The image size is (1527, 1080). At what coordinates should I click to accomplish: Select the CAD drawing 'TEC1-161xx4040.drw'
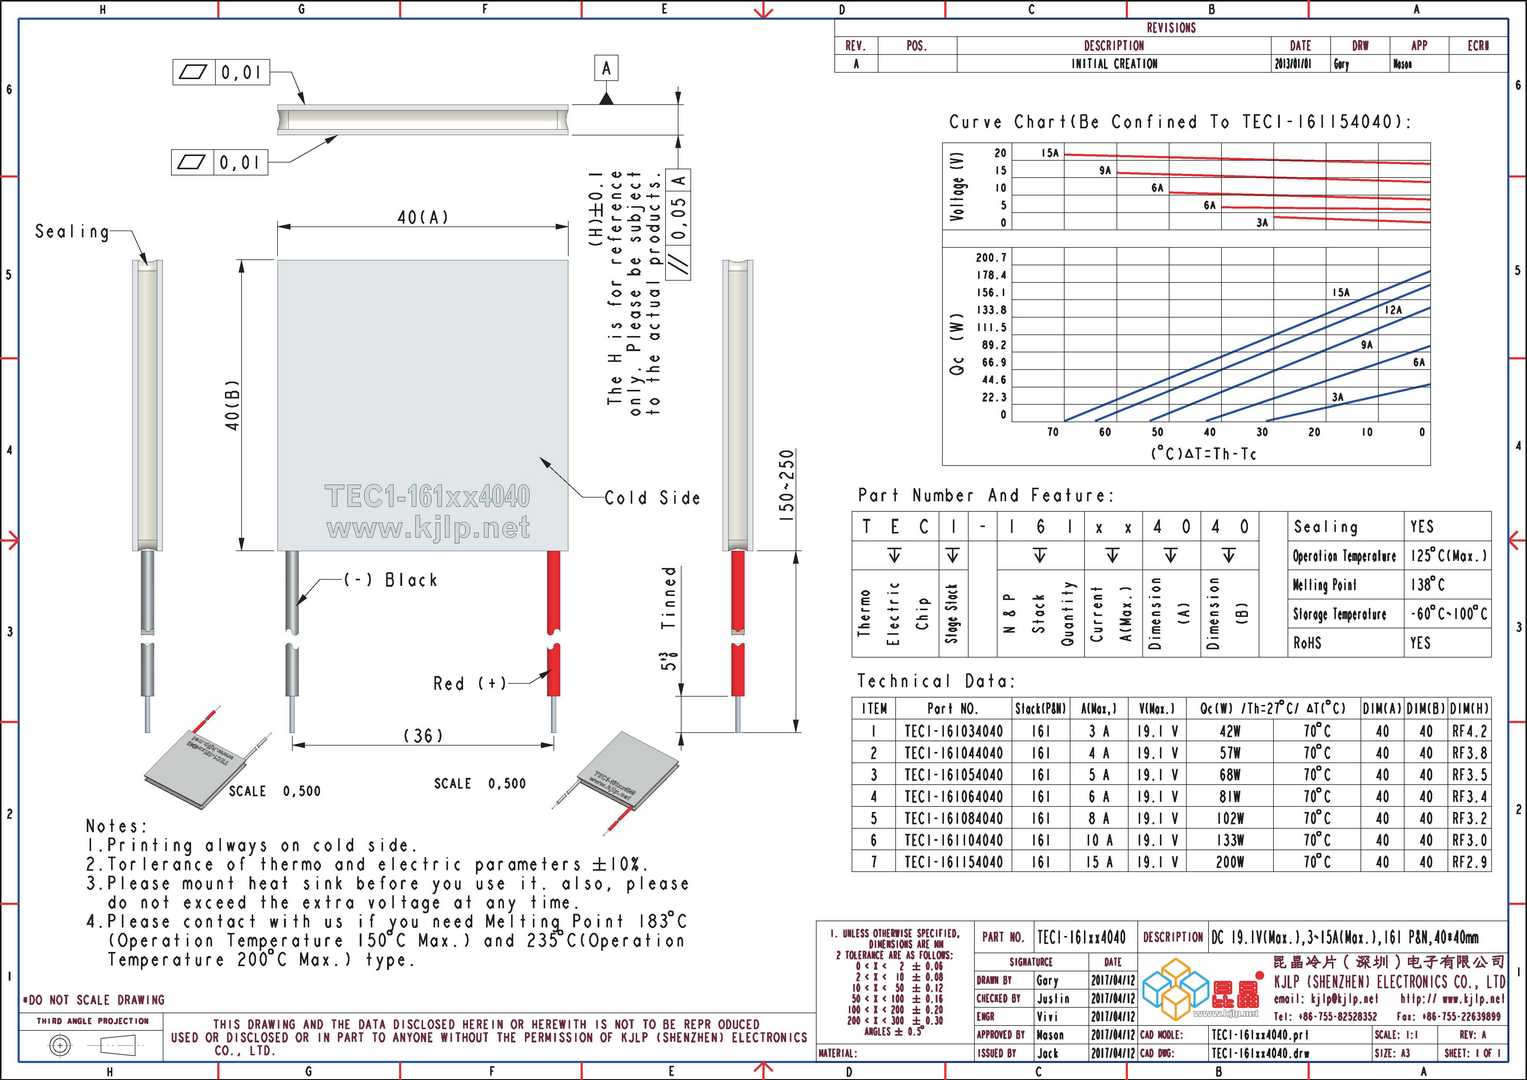[x=1260, y=1053]
